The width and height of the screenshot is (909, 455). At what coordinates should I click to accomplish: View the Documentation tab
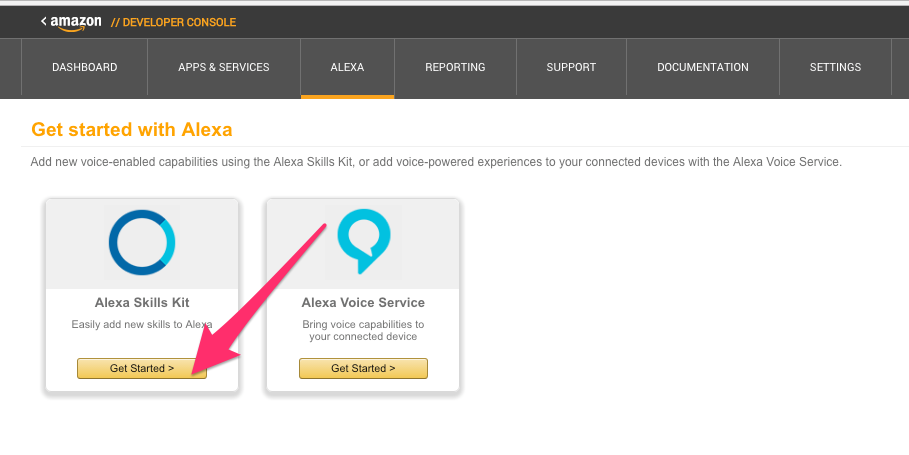click(x=703, y=68)
